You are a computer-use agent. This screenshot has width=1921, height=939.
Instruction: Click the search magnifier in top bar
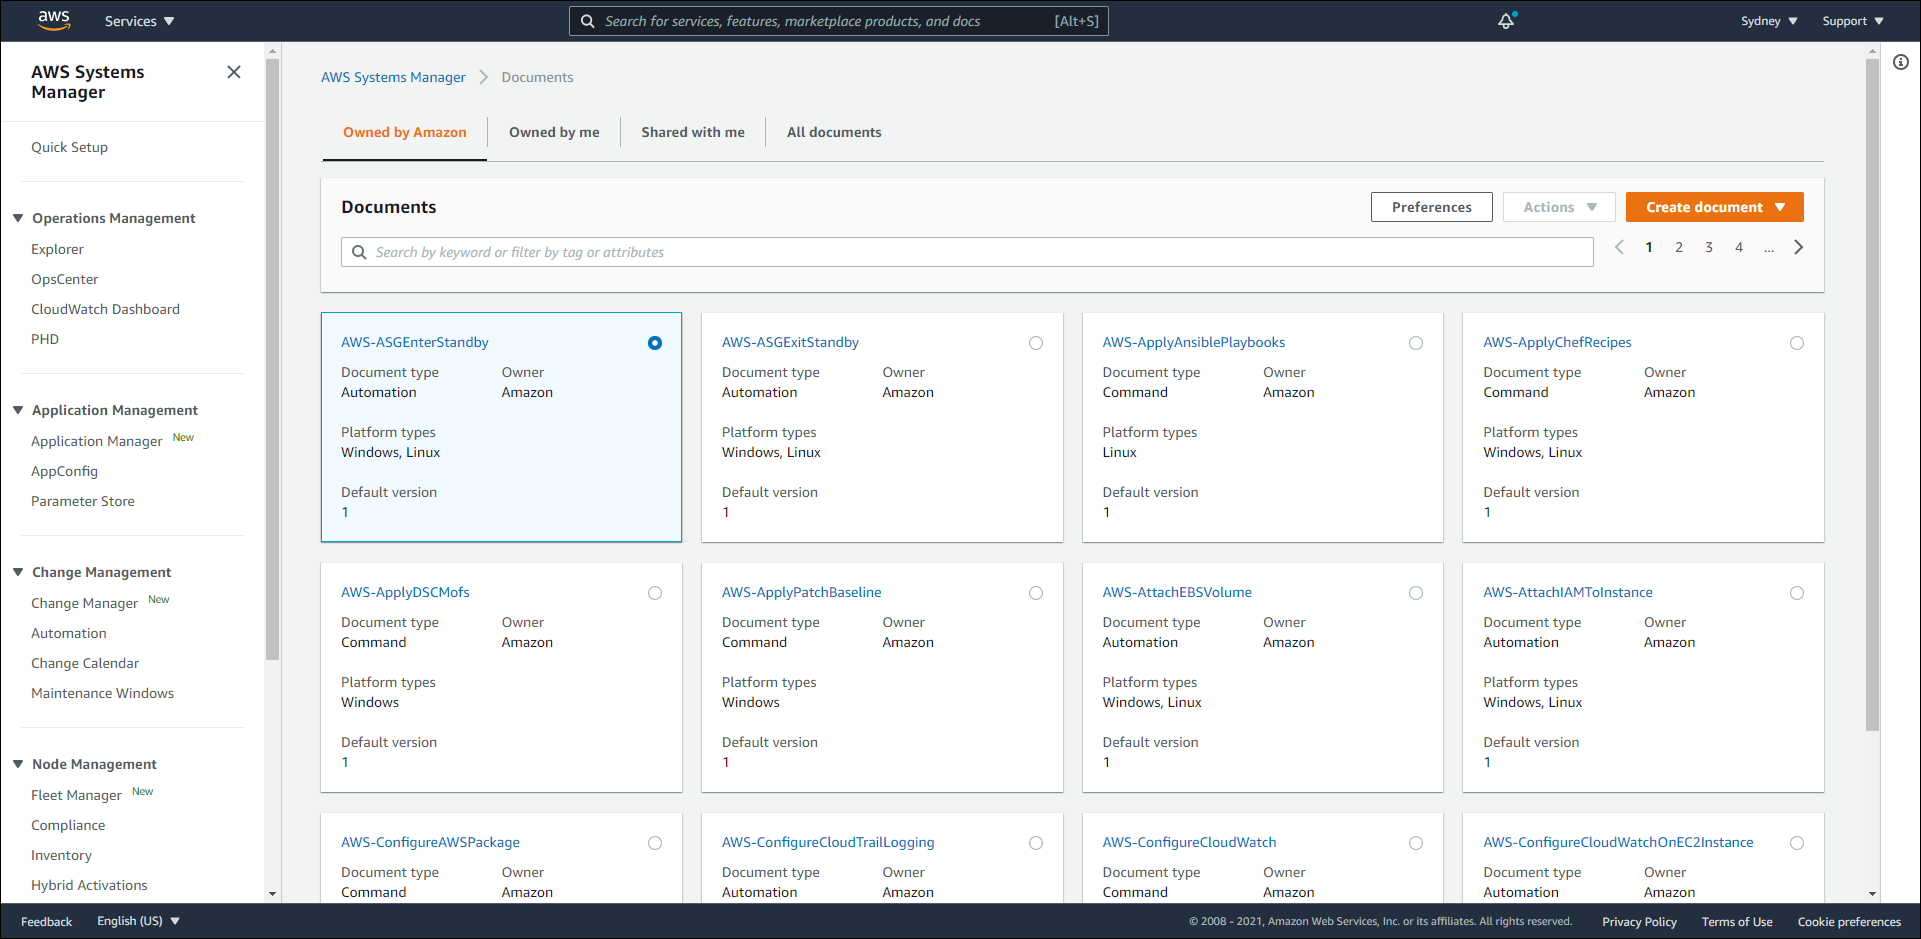tap(588, 21)
